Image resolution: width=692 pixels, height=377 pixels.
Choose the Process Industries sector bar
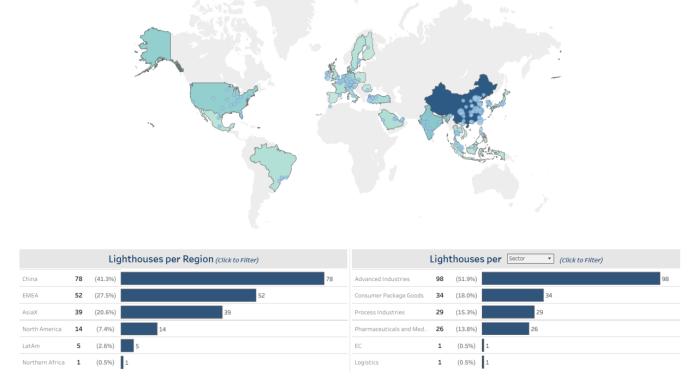click(x=508, y=312)
